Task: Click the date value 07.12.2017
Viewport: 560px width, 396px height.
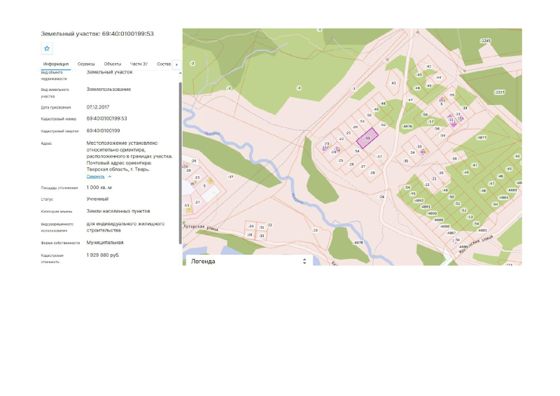Action: [98, 107]
